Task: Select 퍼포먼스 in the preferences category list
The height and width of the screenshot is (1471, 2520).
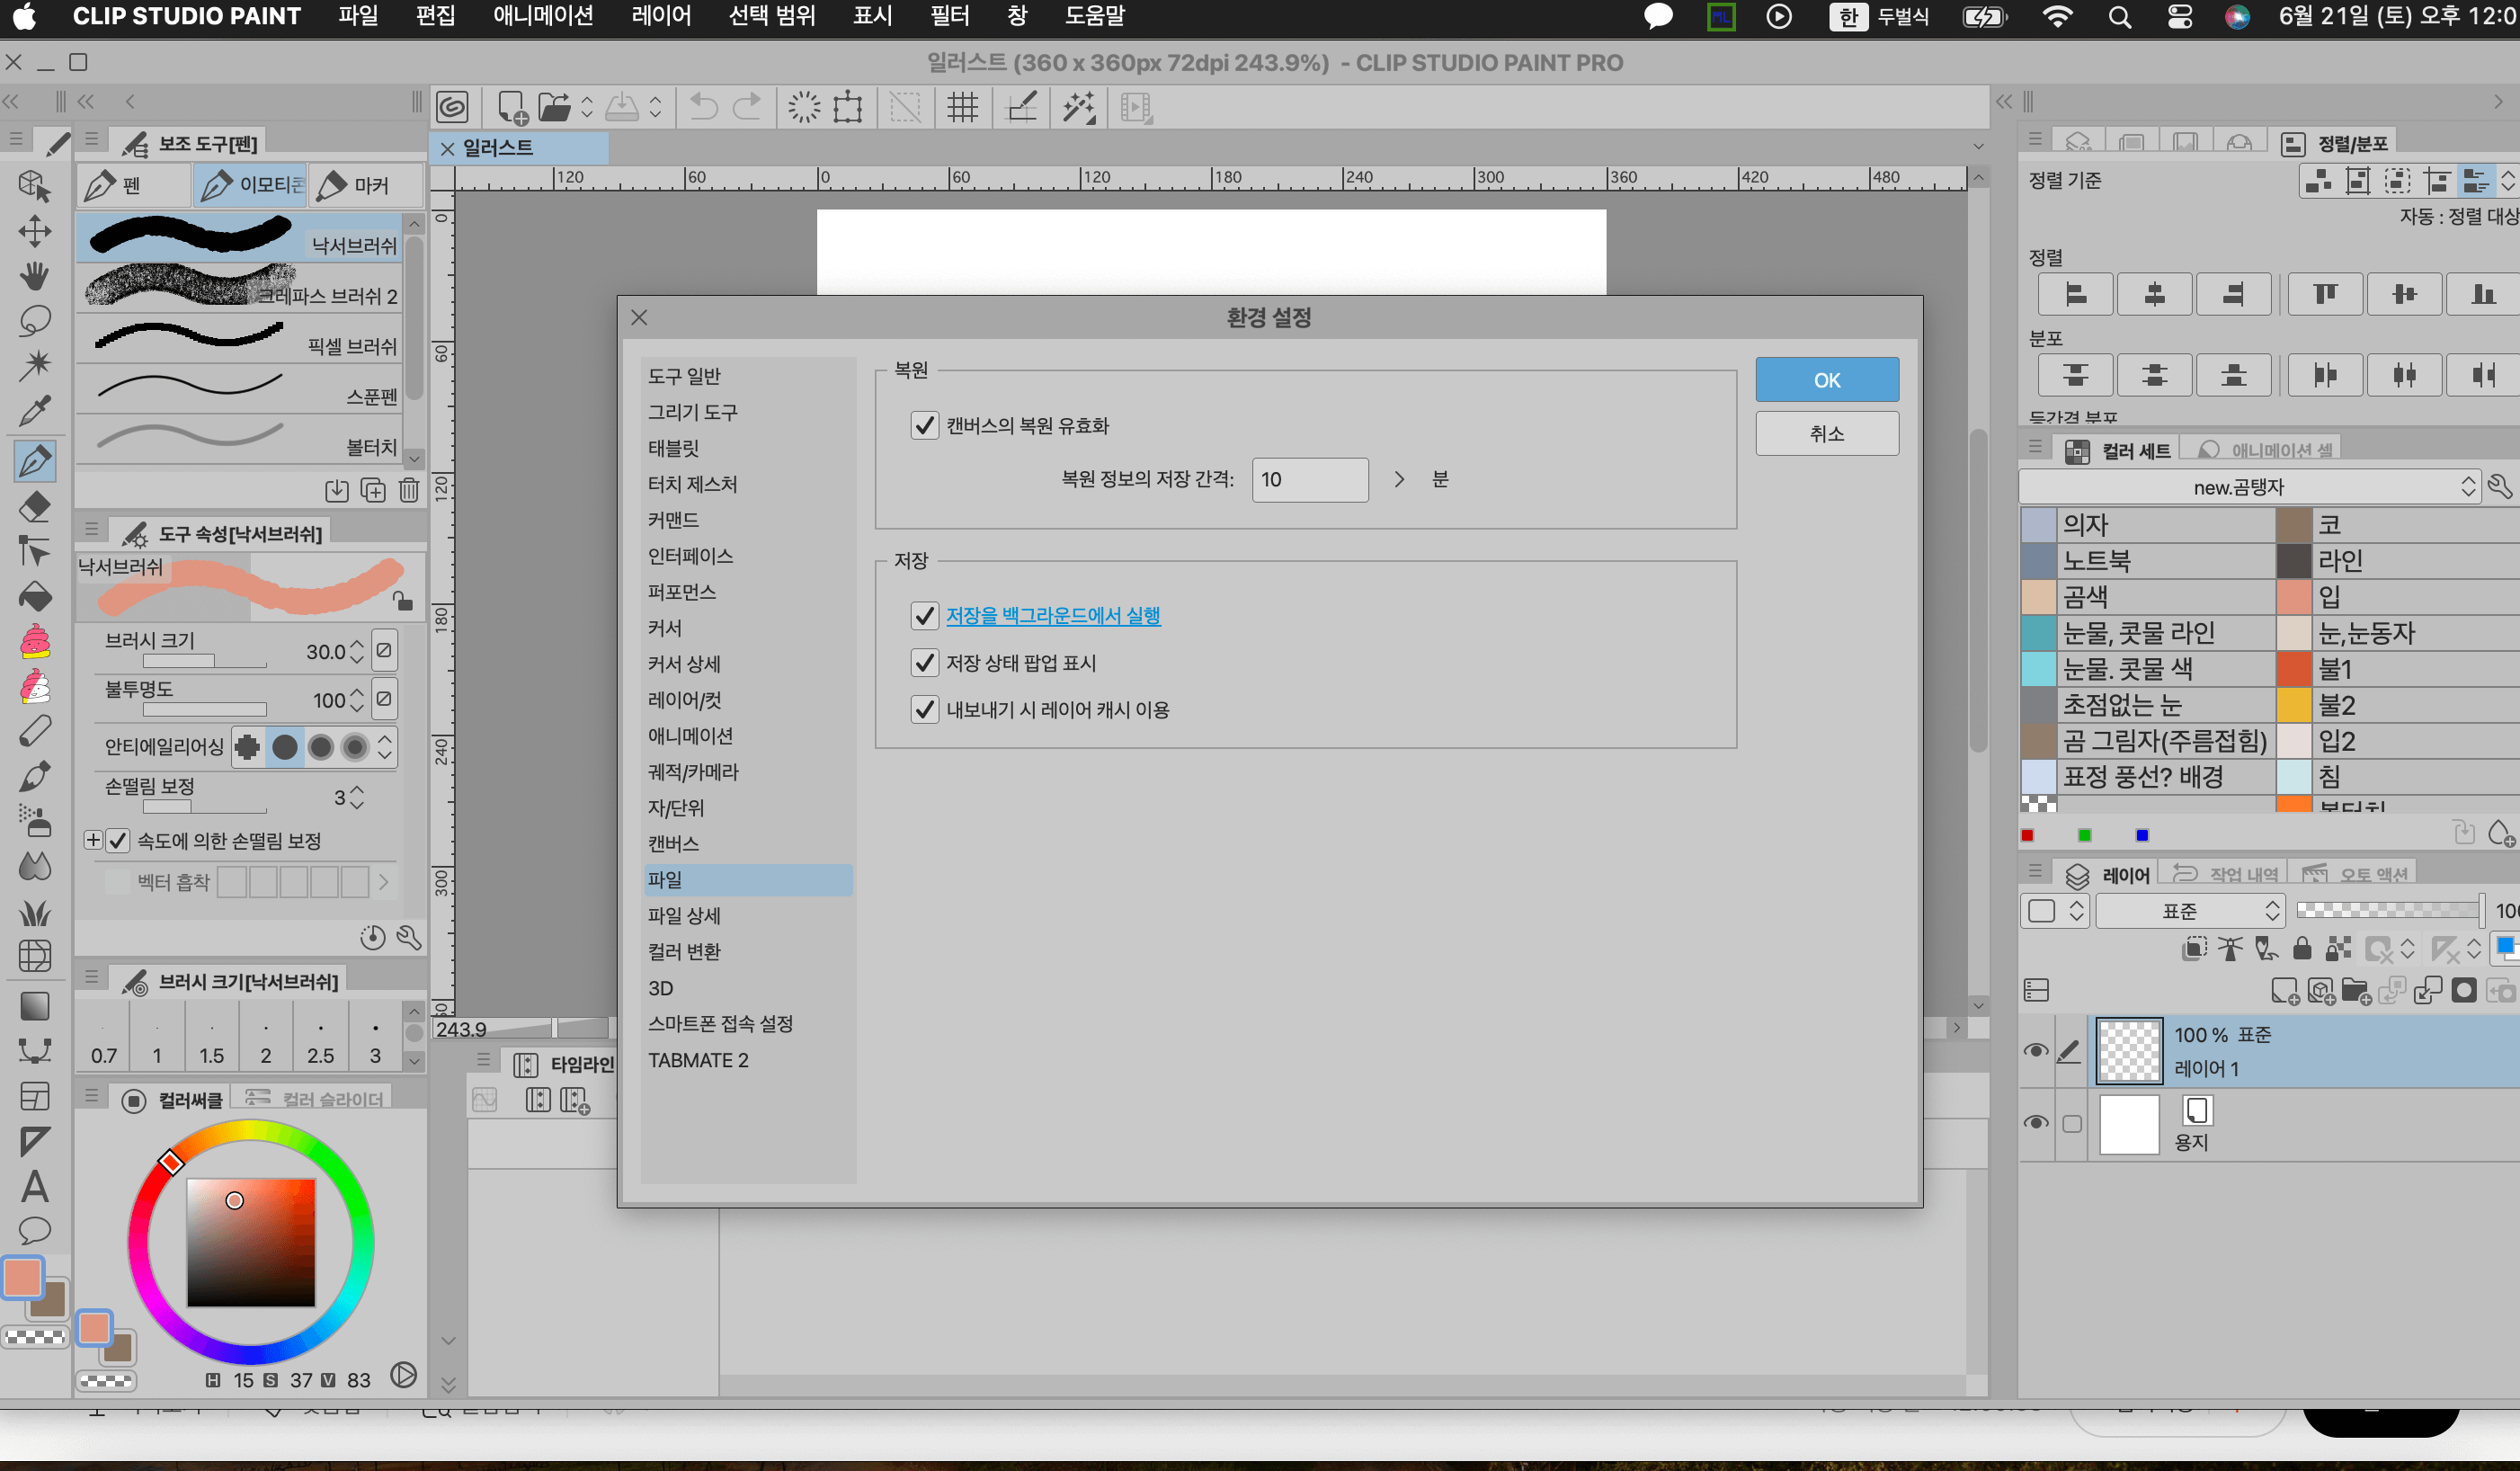Action: [681, 591]
